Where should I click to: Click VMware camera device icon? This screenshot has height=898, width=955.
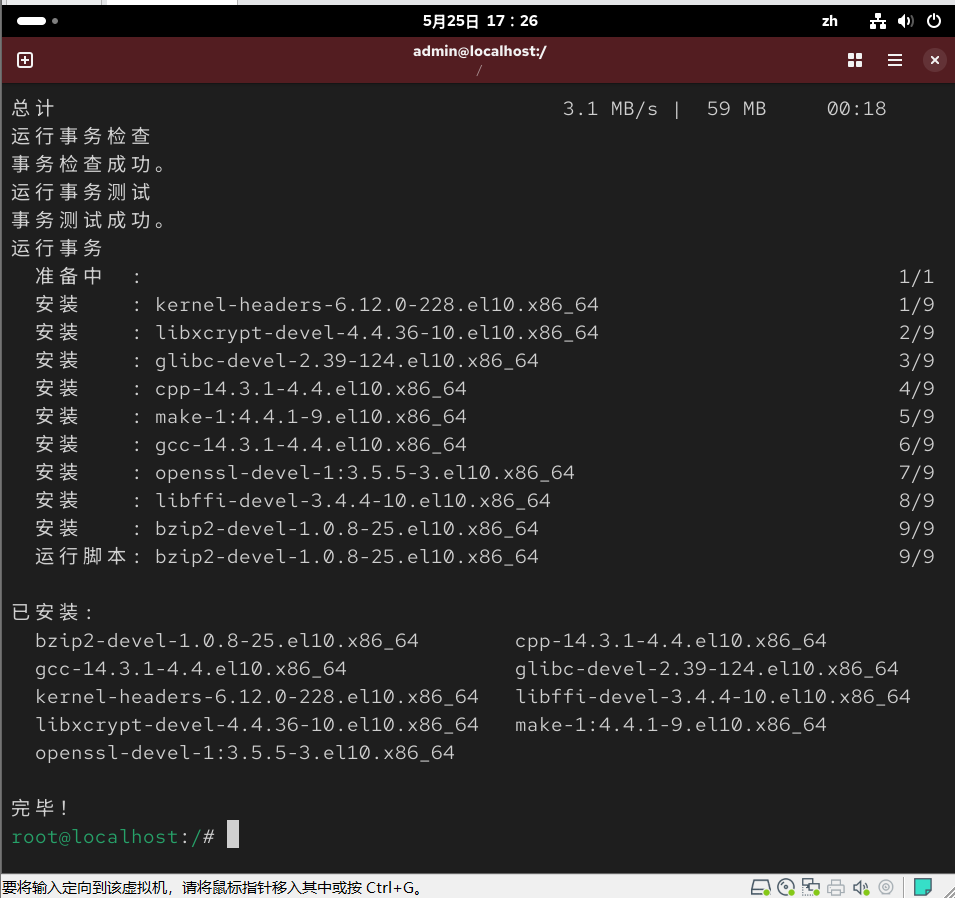point(886,887)
